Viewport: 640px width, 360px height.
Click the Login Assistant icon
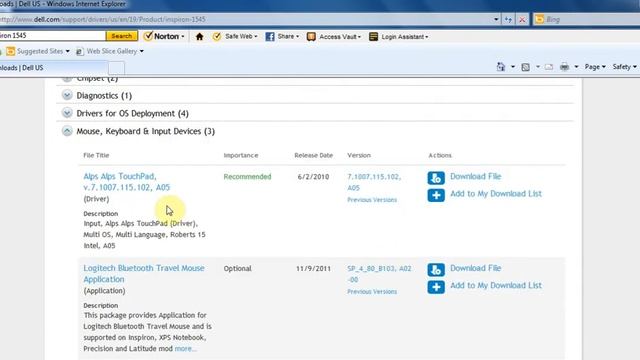coord(373,37)
